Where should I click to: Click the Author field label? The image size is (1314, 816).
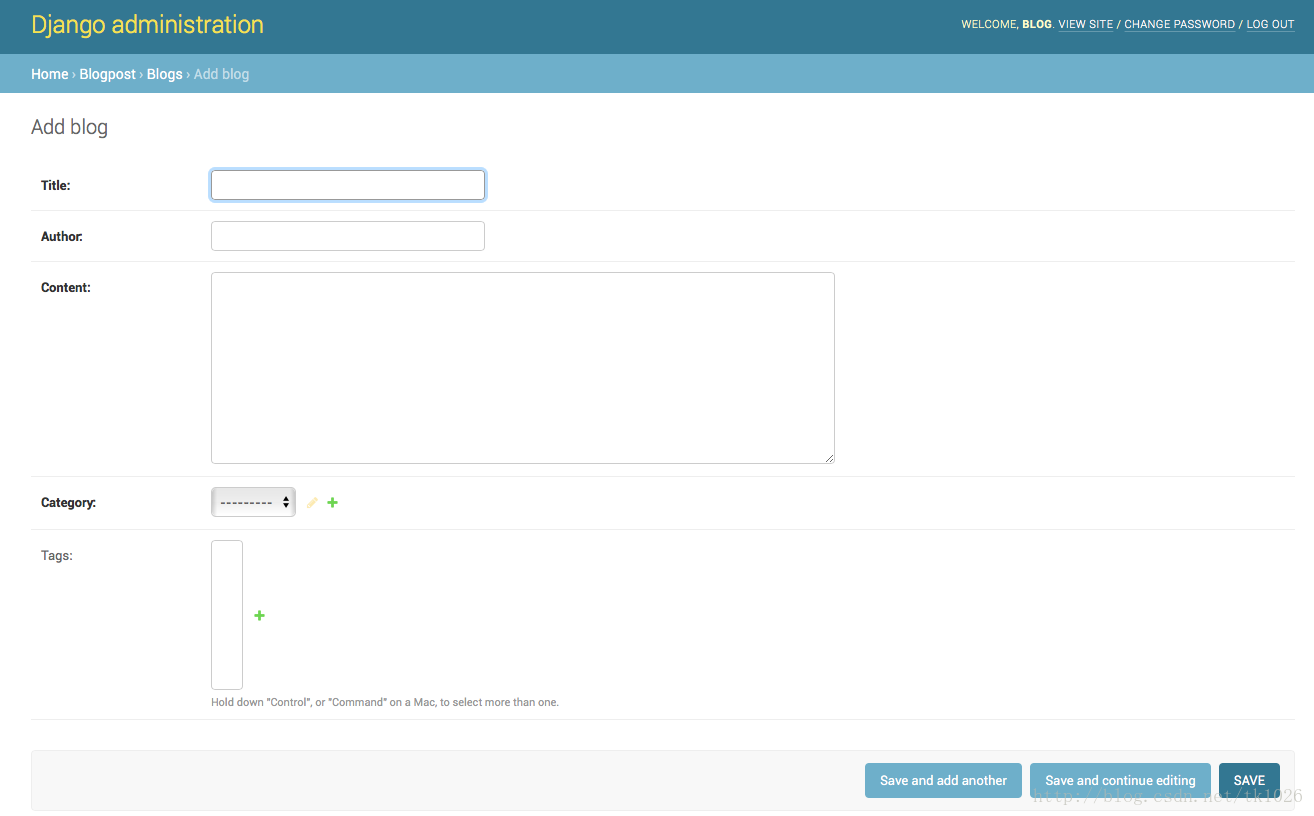[x=62, y=237]
